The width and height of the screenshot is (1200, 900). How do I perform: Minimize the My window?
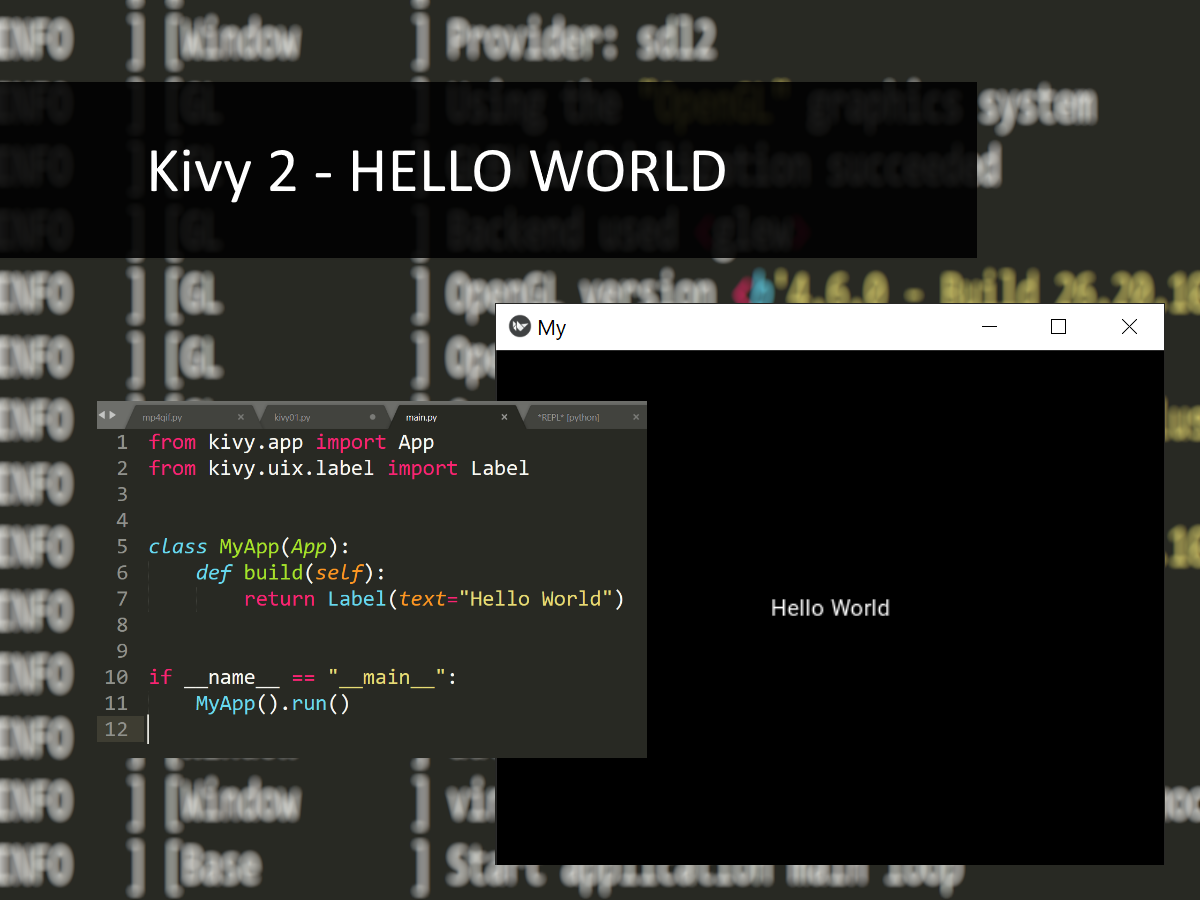coord(990,326)
